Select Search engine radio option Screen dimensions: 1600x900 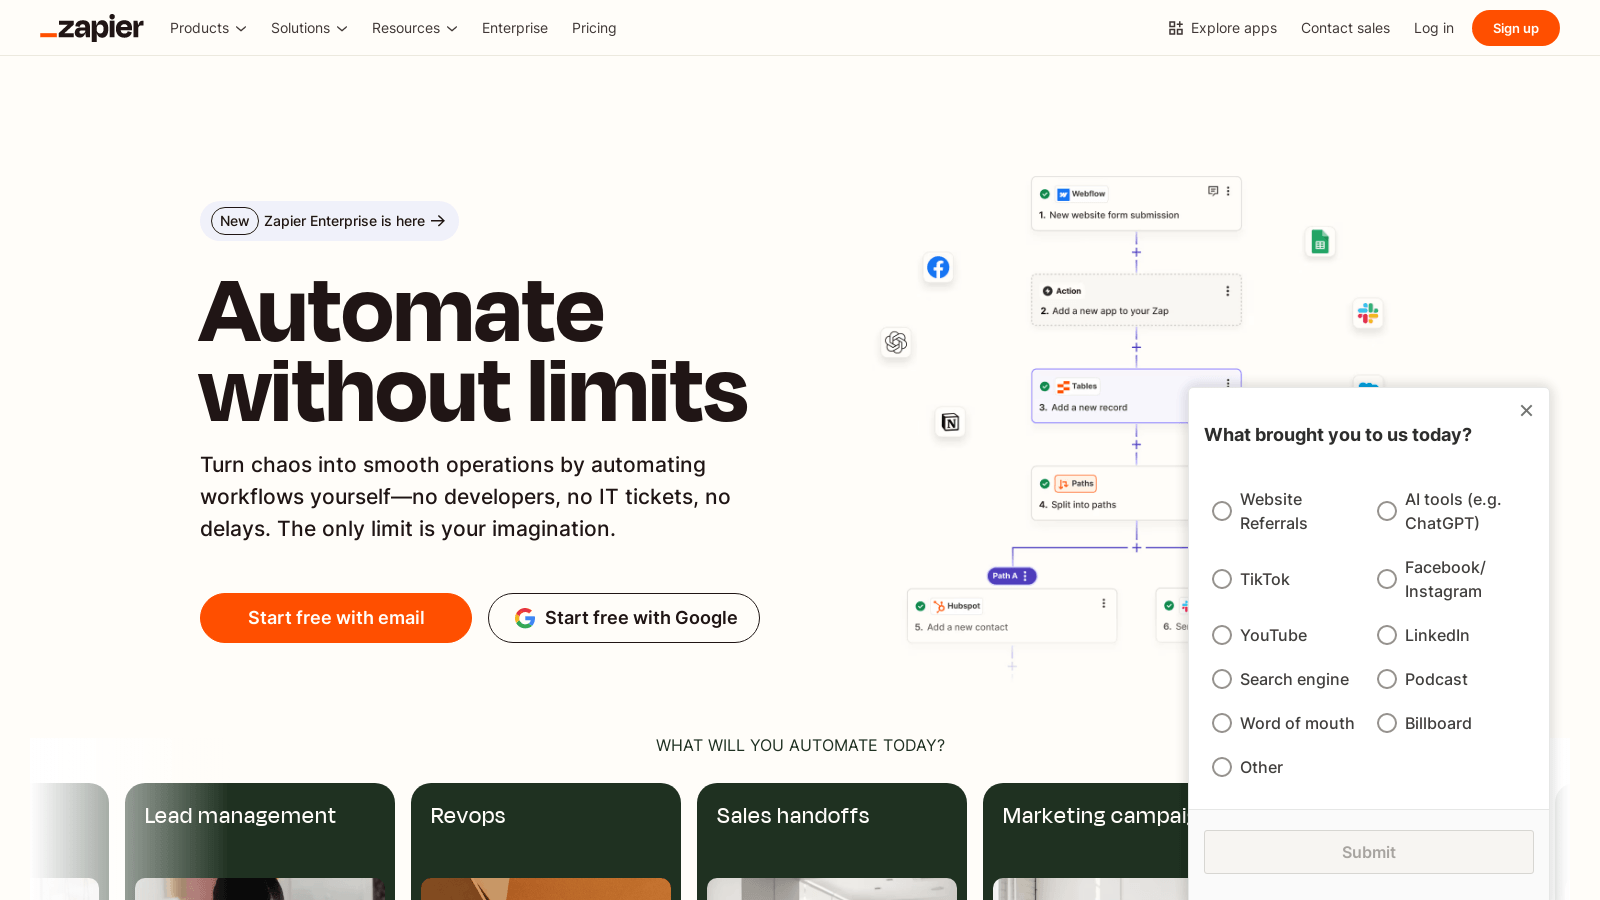(1222, 679)
